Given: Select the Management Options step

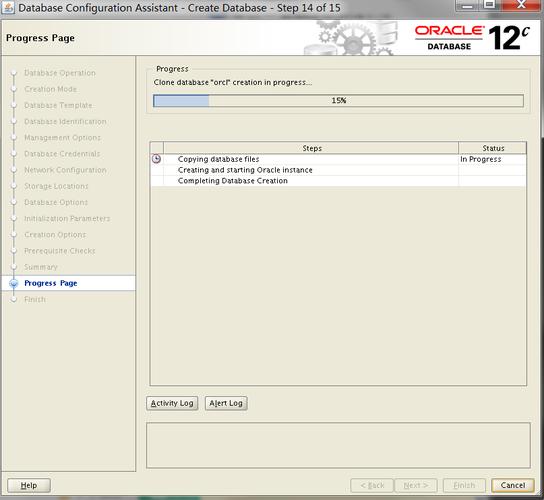Looking at the screenshot, I should [x=62, y=138].
